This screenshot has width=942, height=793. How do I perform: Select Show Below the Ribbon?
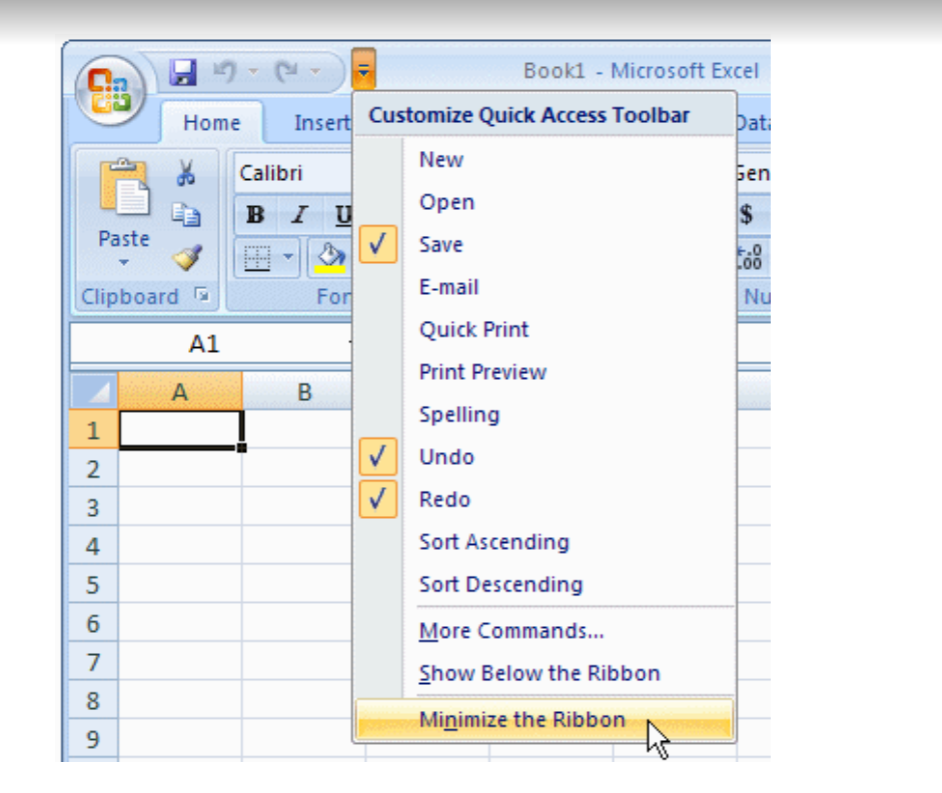(539, 673)
